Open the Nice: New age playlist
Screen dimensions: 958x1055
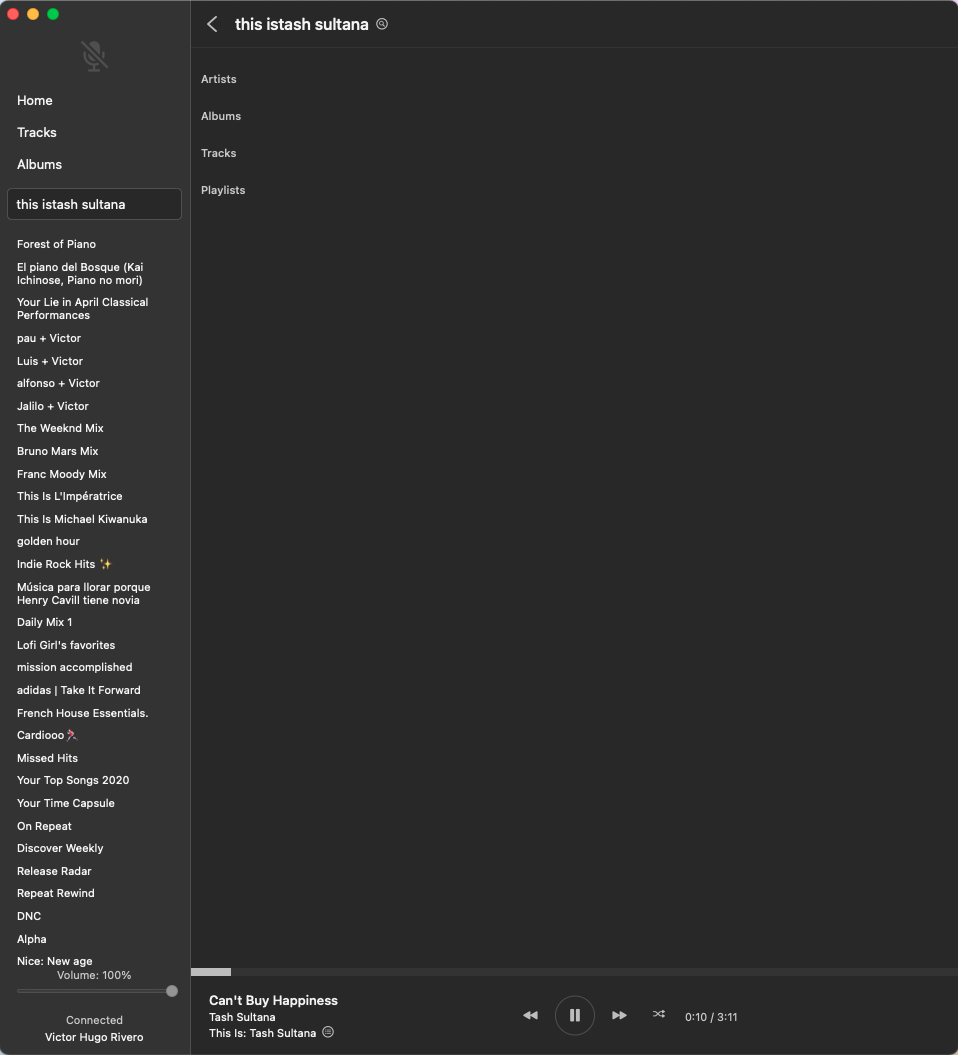[54, 961]
